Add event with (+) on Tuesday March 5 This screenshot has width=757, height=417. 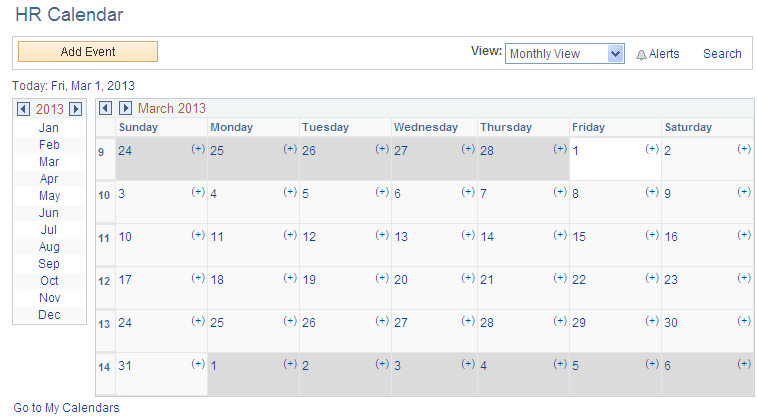coord(382,192)
